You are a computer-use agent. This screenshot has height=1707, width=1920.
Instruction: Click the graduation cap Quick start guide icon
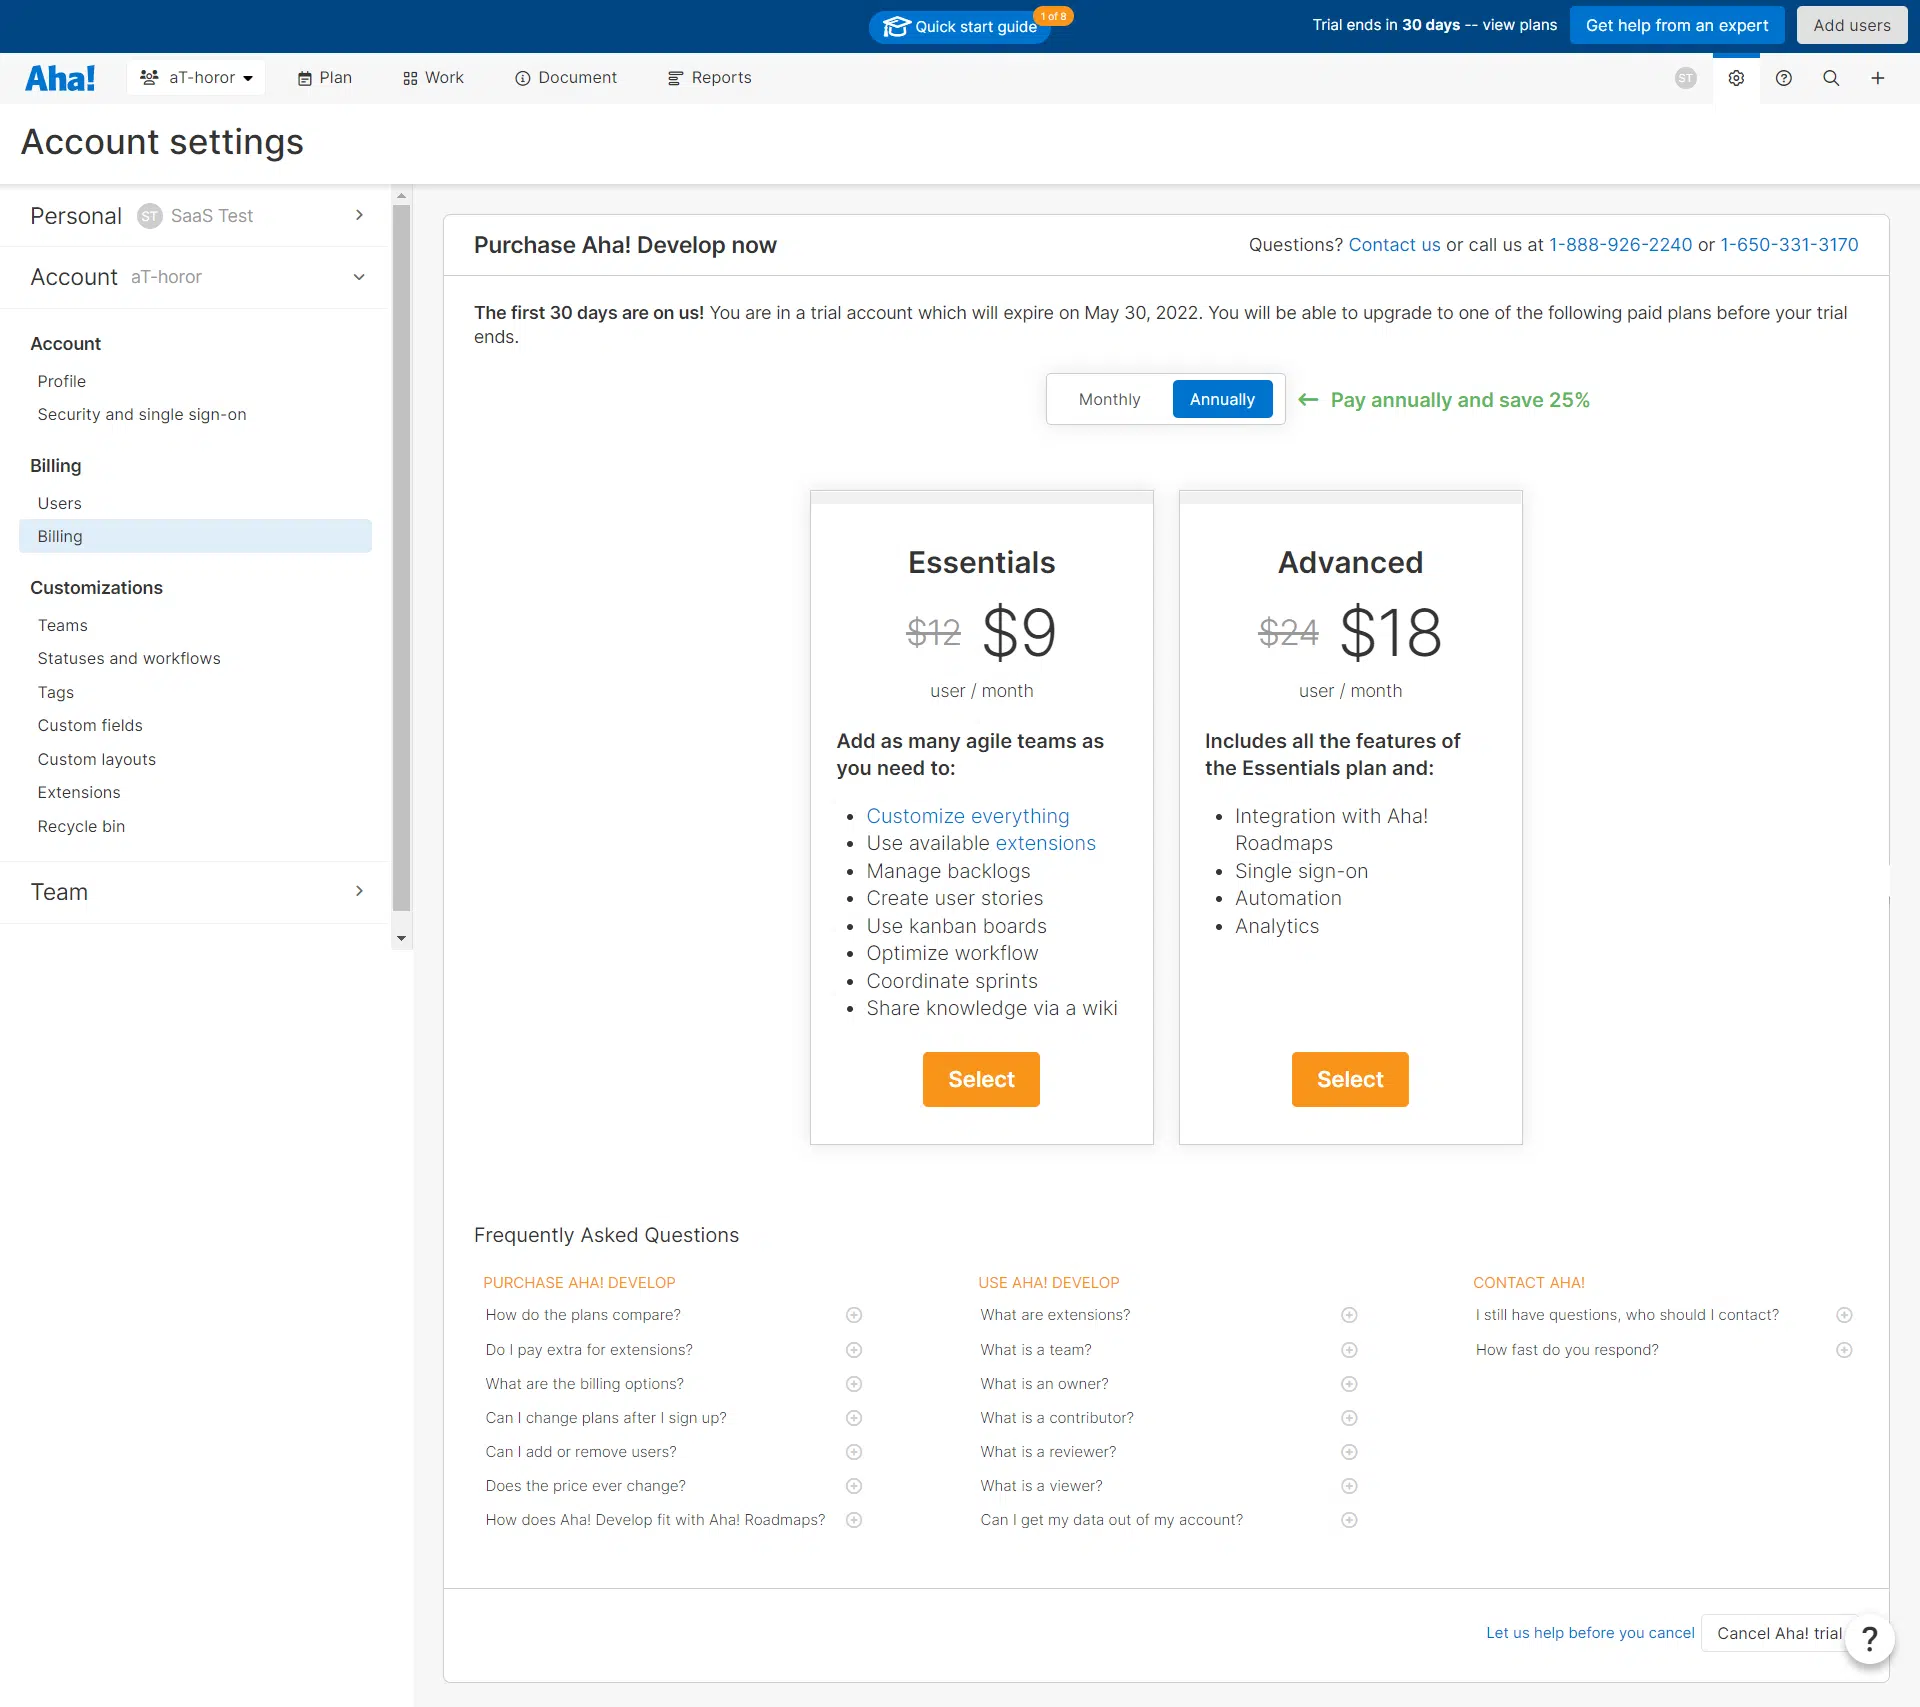[896, 27]
